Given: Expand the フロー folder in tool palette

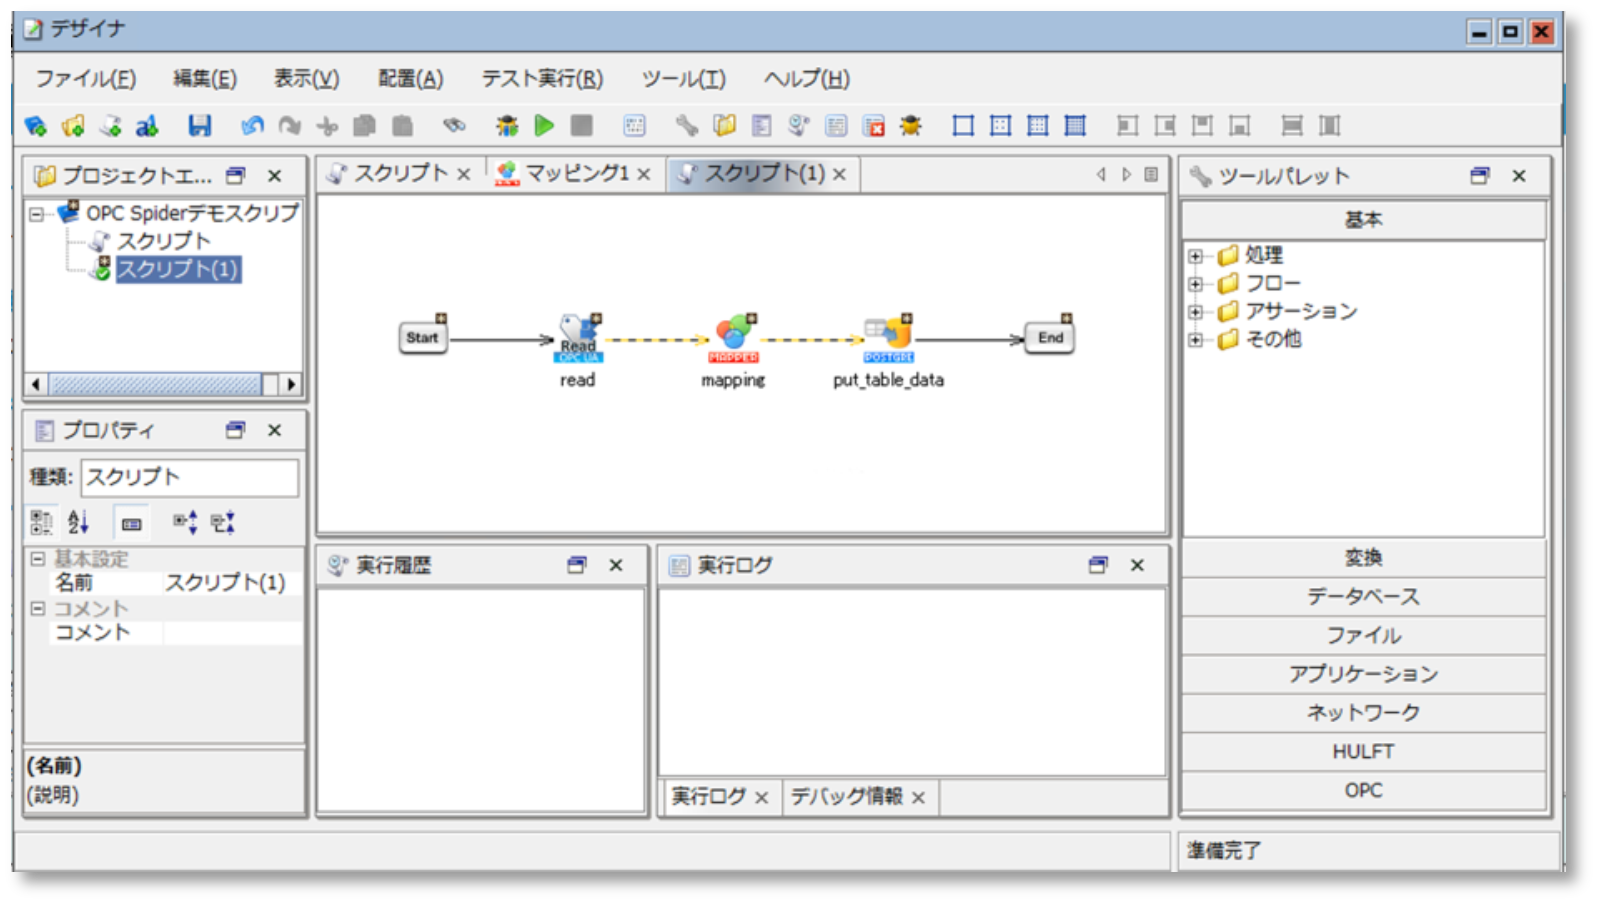Looking at the screenshot, I should click(1195, 284).
